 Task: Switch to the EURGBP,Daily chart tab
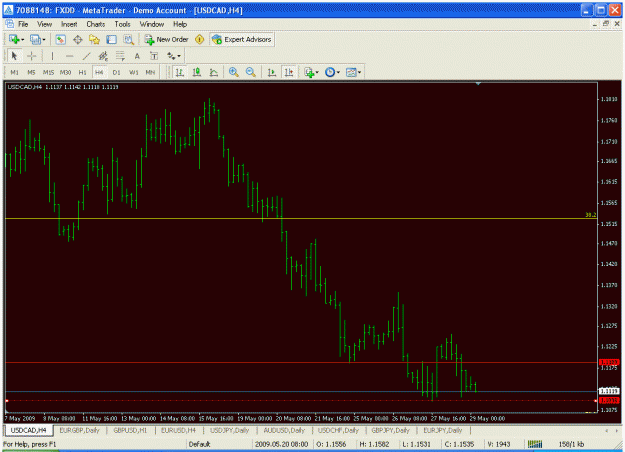coord(79,430)
